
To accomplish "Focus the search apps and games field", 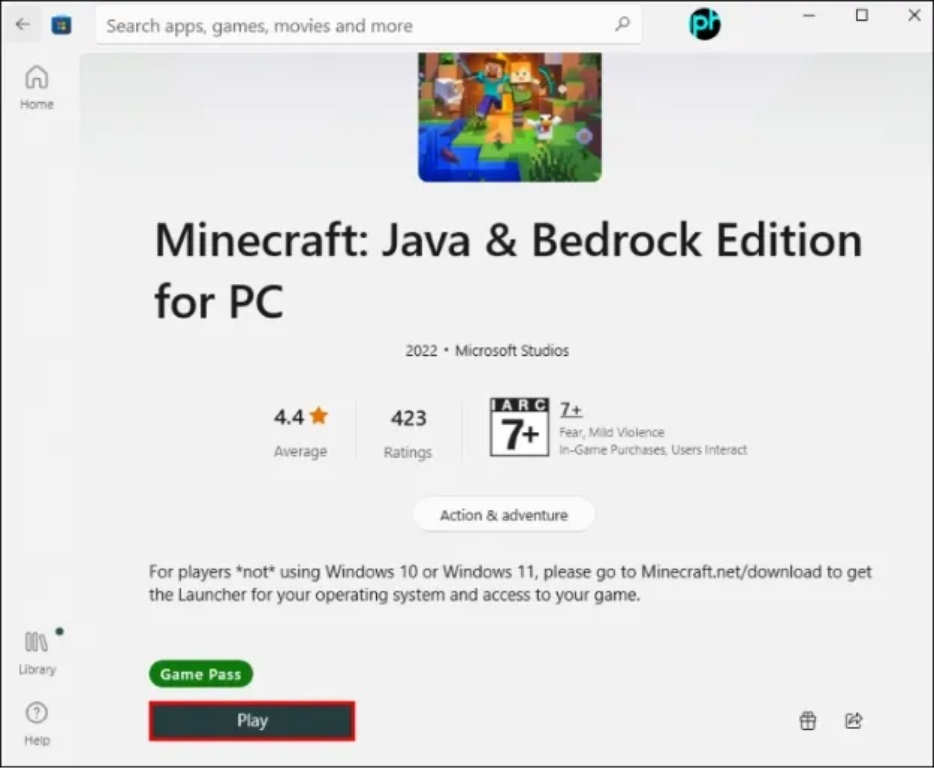I will point(350,25).
